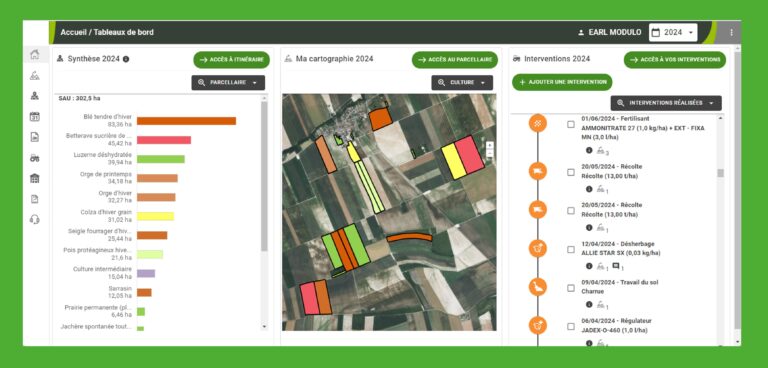
Task: Open the home icon in the sidebar
Action: pos(34,54)
